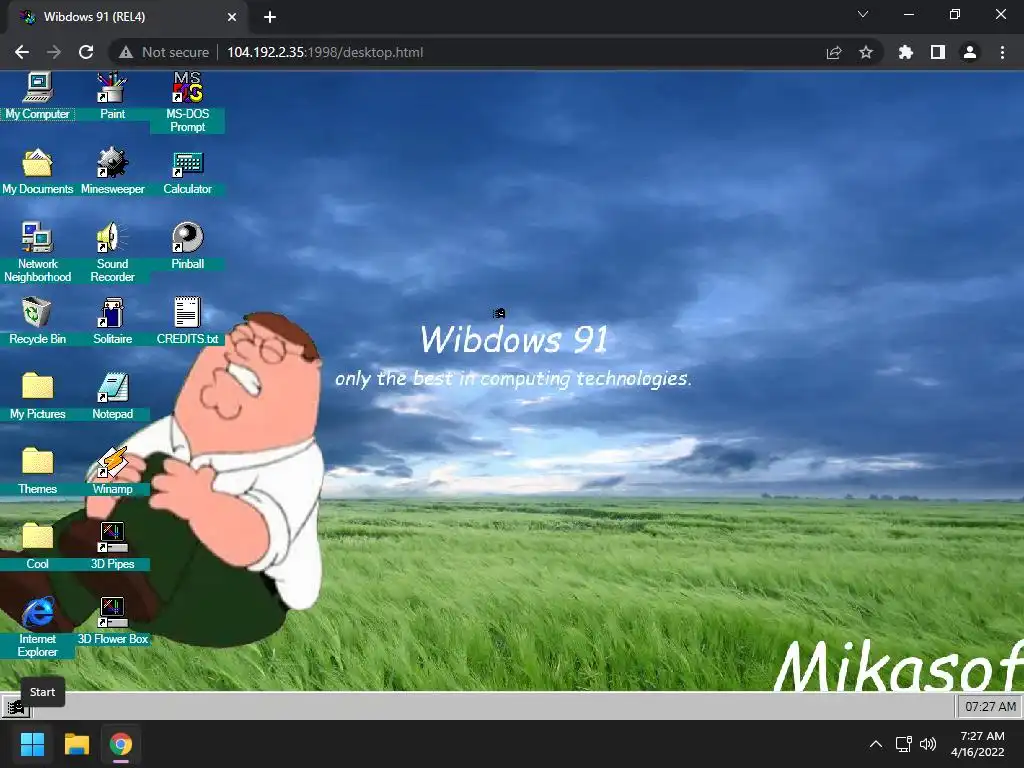Open MS-DOS Prompt icon
This screenshot has height=768, width=1024.
pyautogui.click(x=187, y=102)
